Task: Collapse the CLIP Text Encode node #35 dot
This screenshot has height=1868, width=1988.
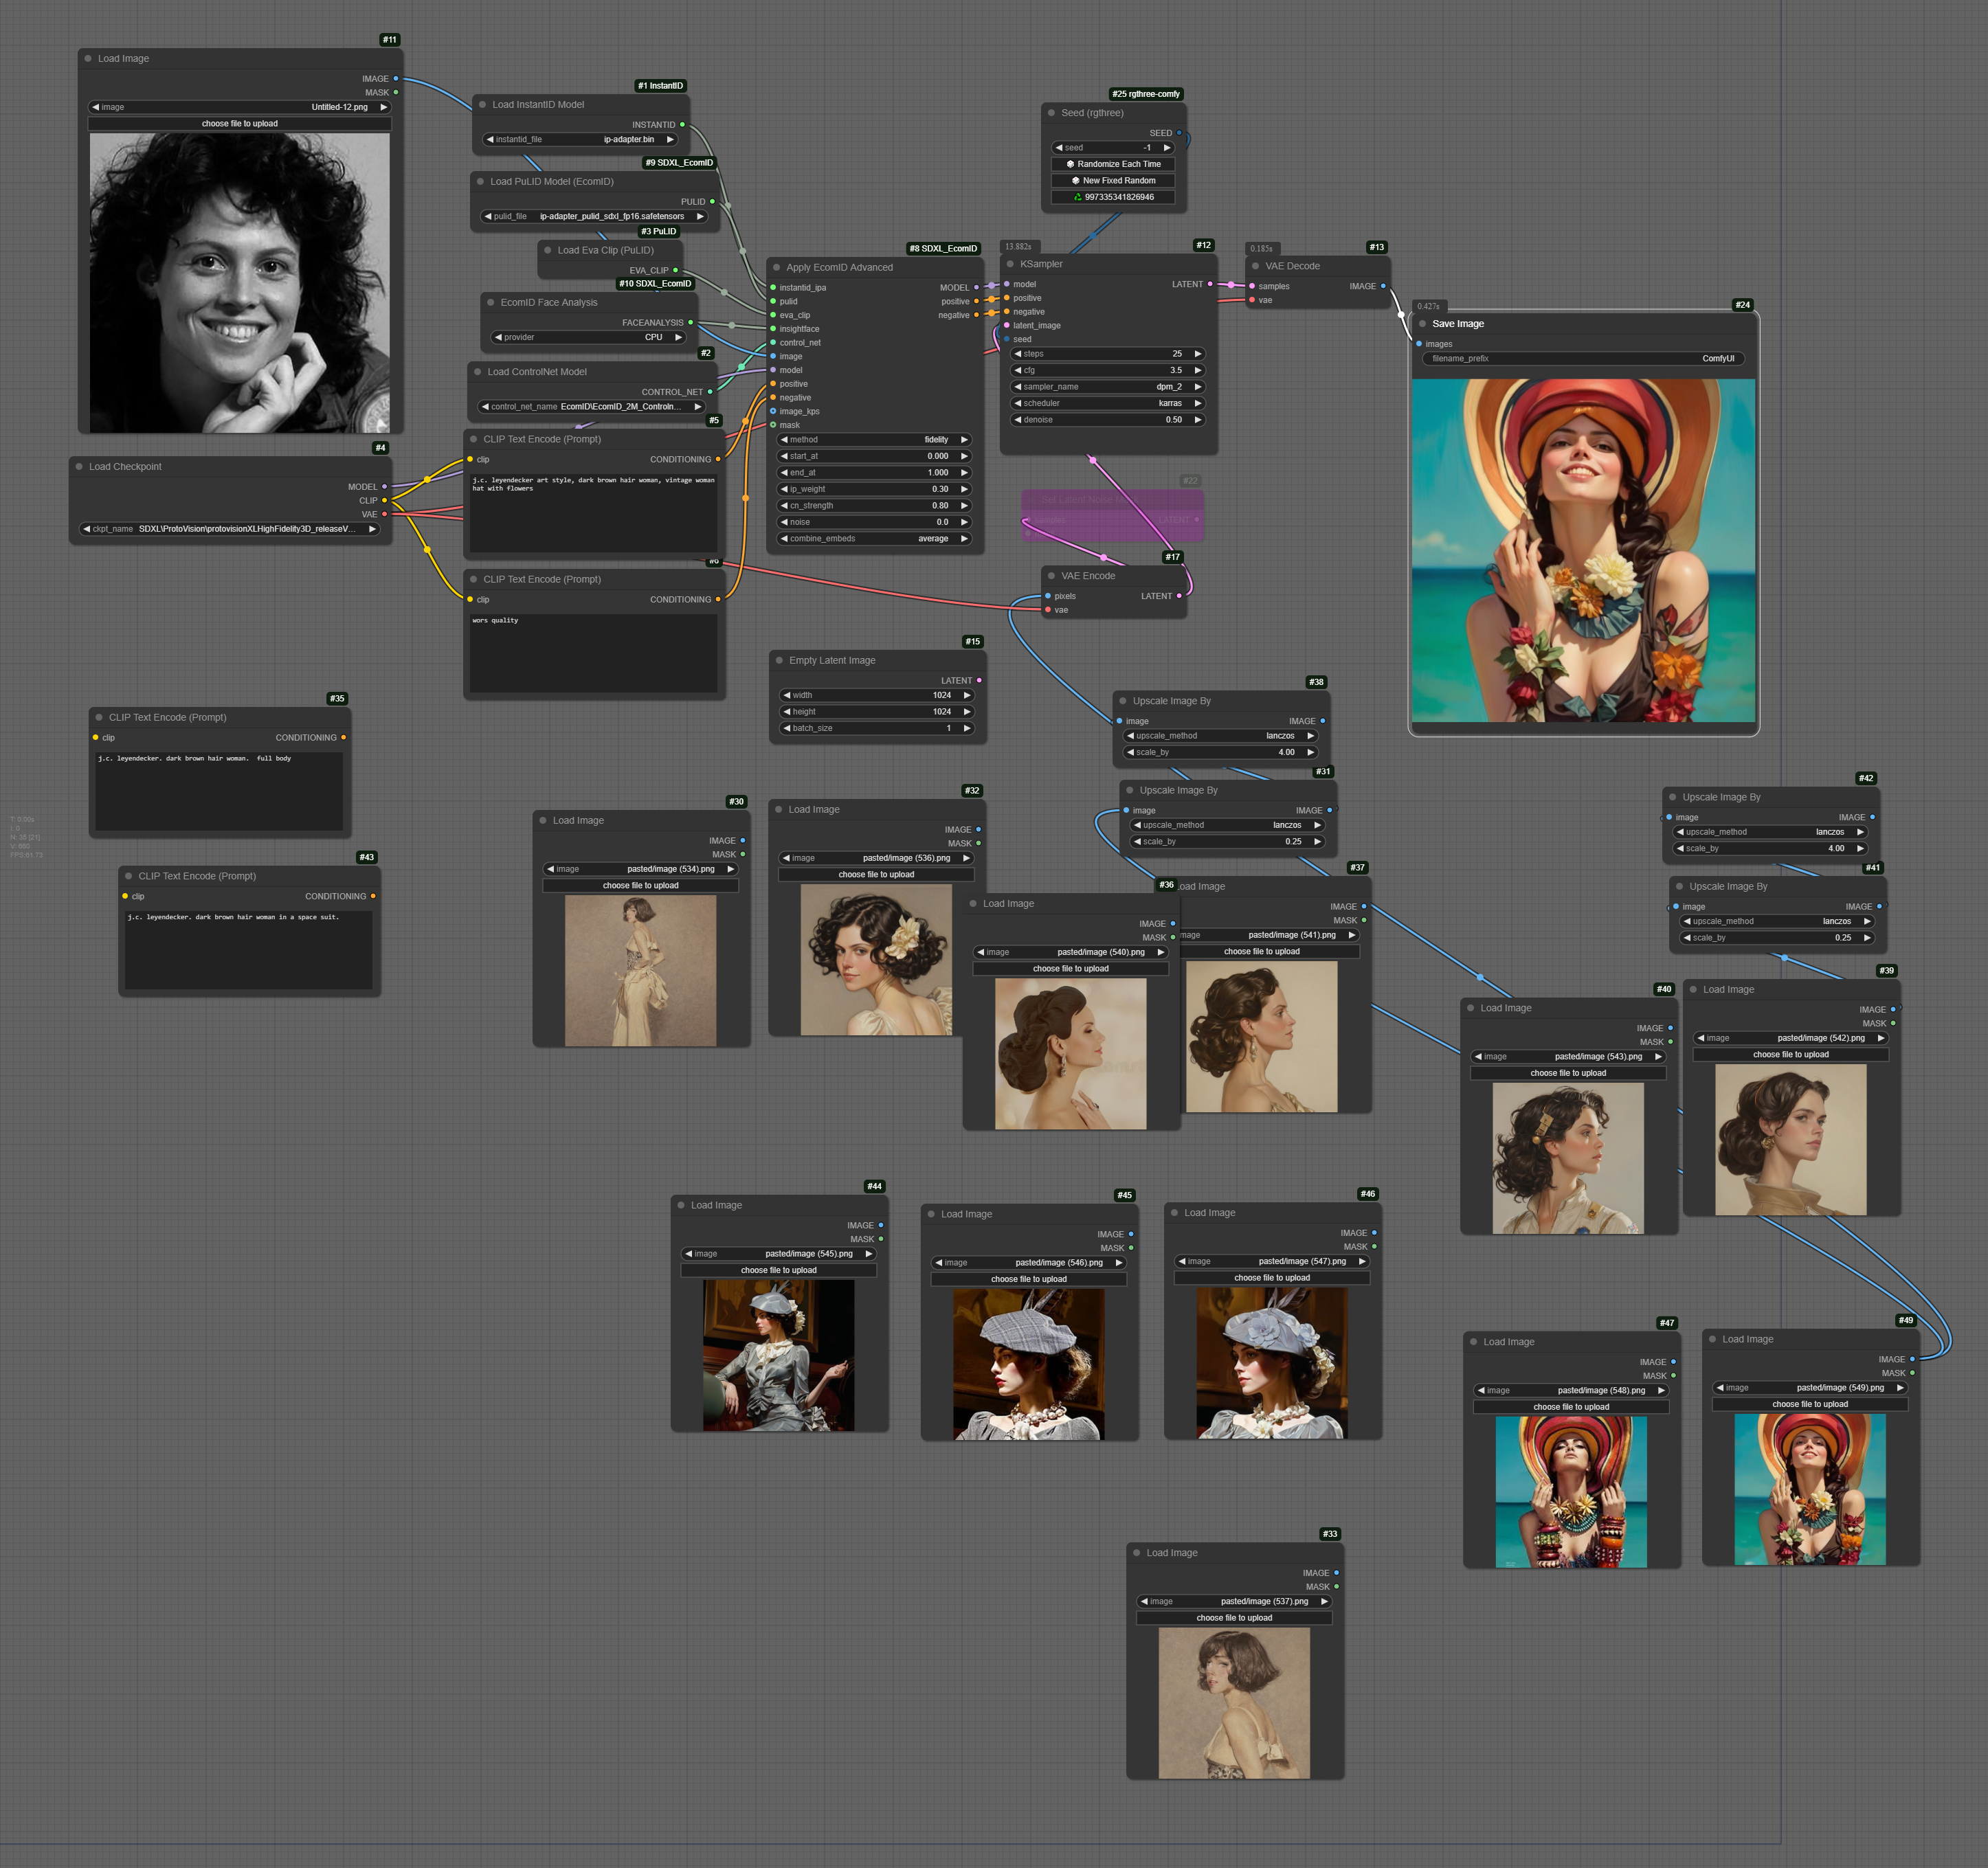Action: [99, 717]
